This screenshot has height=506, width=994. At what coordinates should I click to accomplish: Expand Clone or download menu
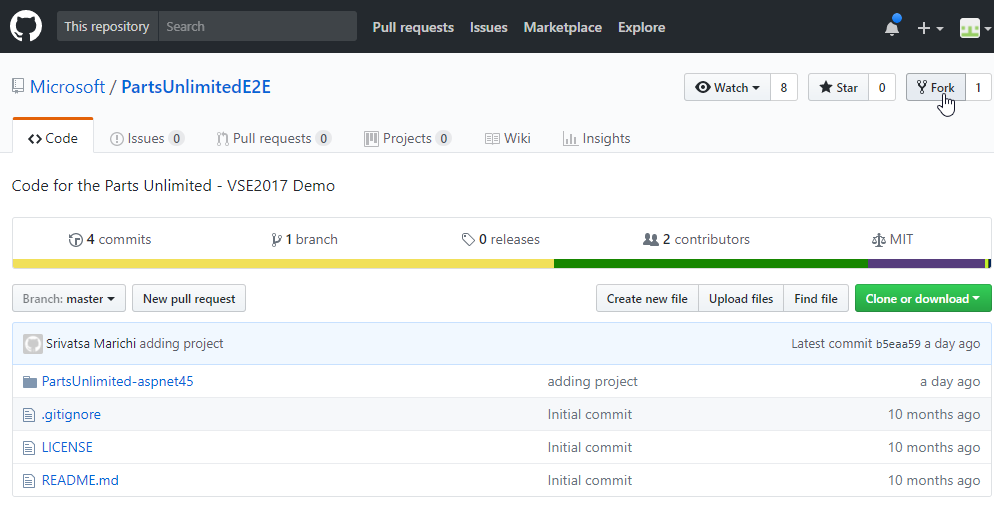coord(923,299)
